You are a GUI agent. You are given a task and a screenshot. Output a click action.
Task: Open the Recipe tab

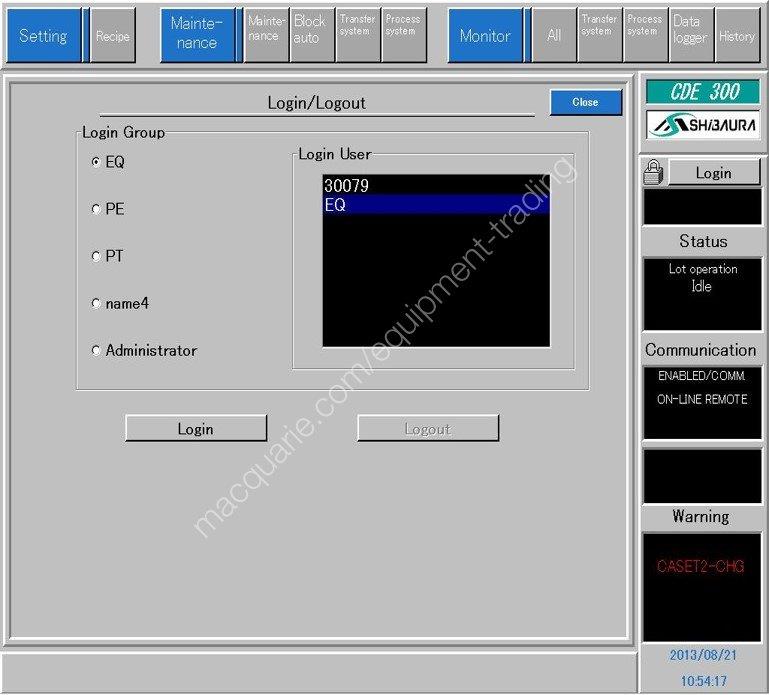click(113, 36)
